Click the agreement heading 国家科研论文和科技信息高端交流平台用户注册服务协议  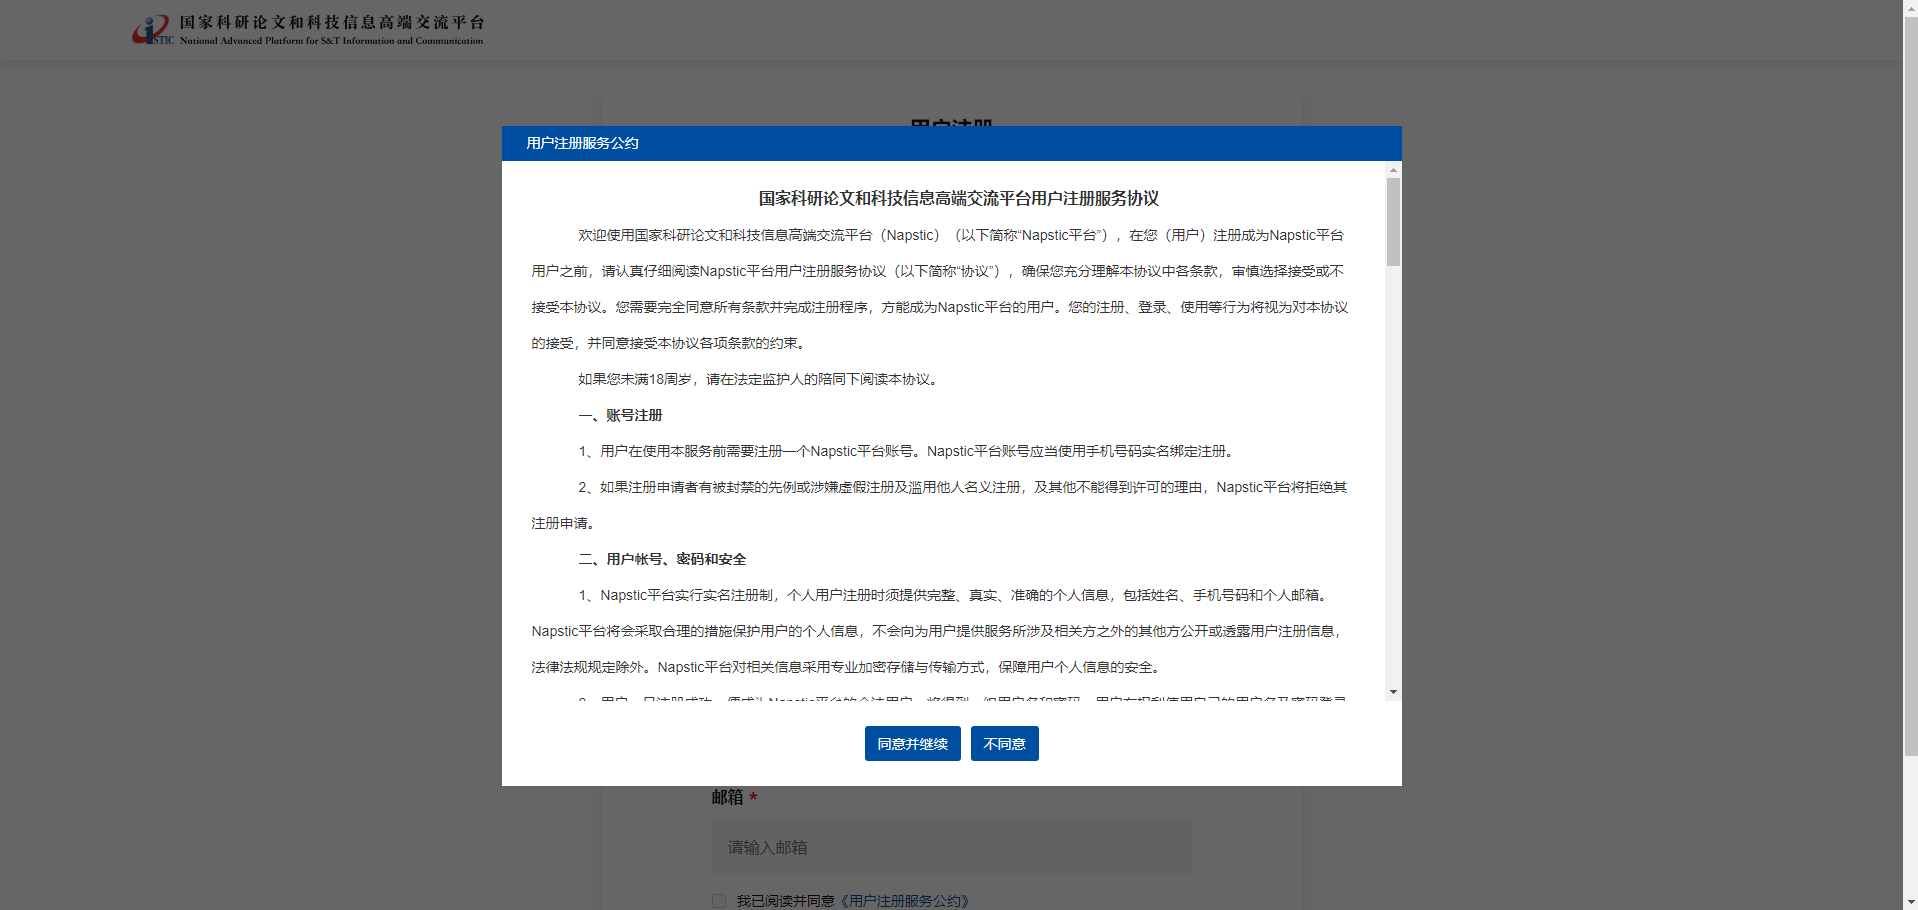click(959, 198)
